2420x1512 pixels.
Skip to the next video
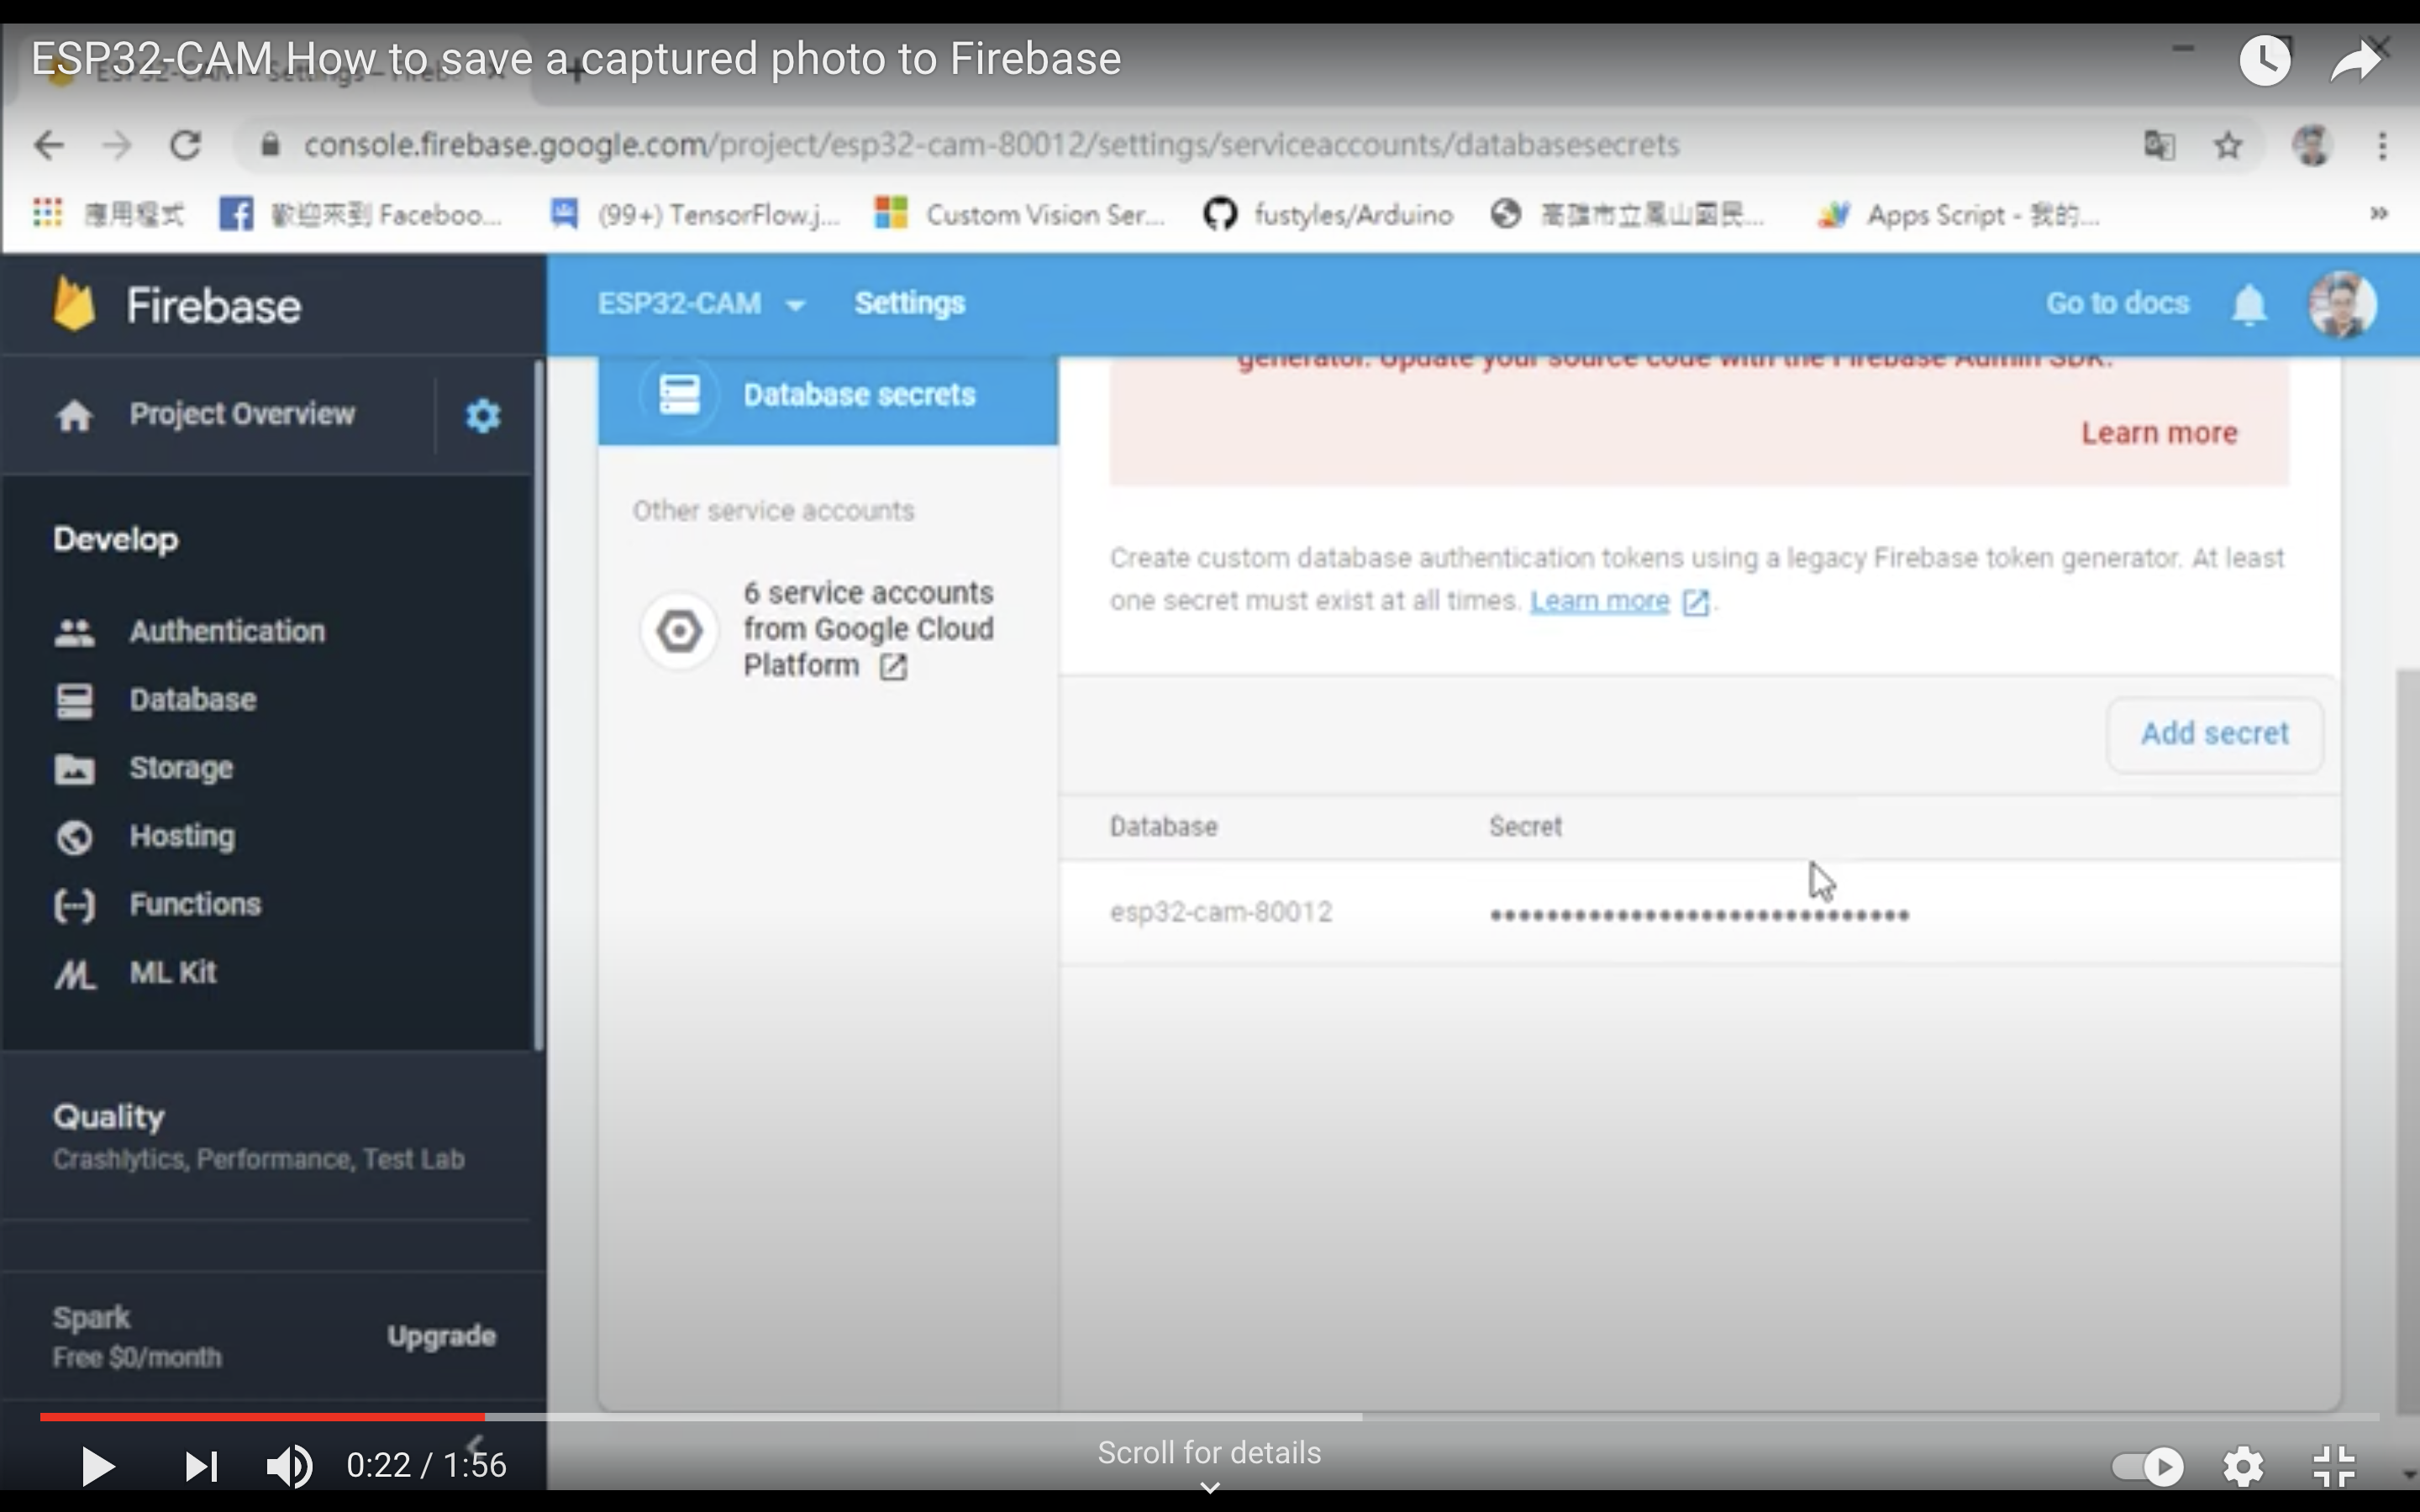click(x=201, y=1466)
